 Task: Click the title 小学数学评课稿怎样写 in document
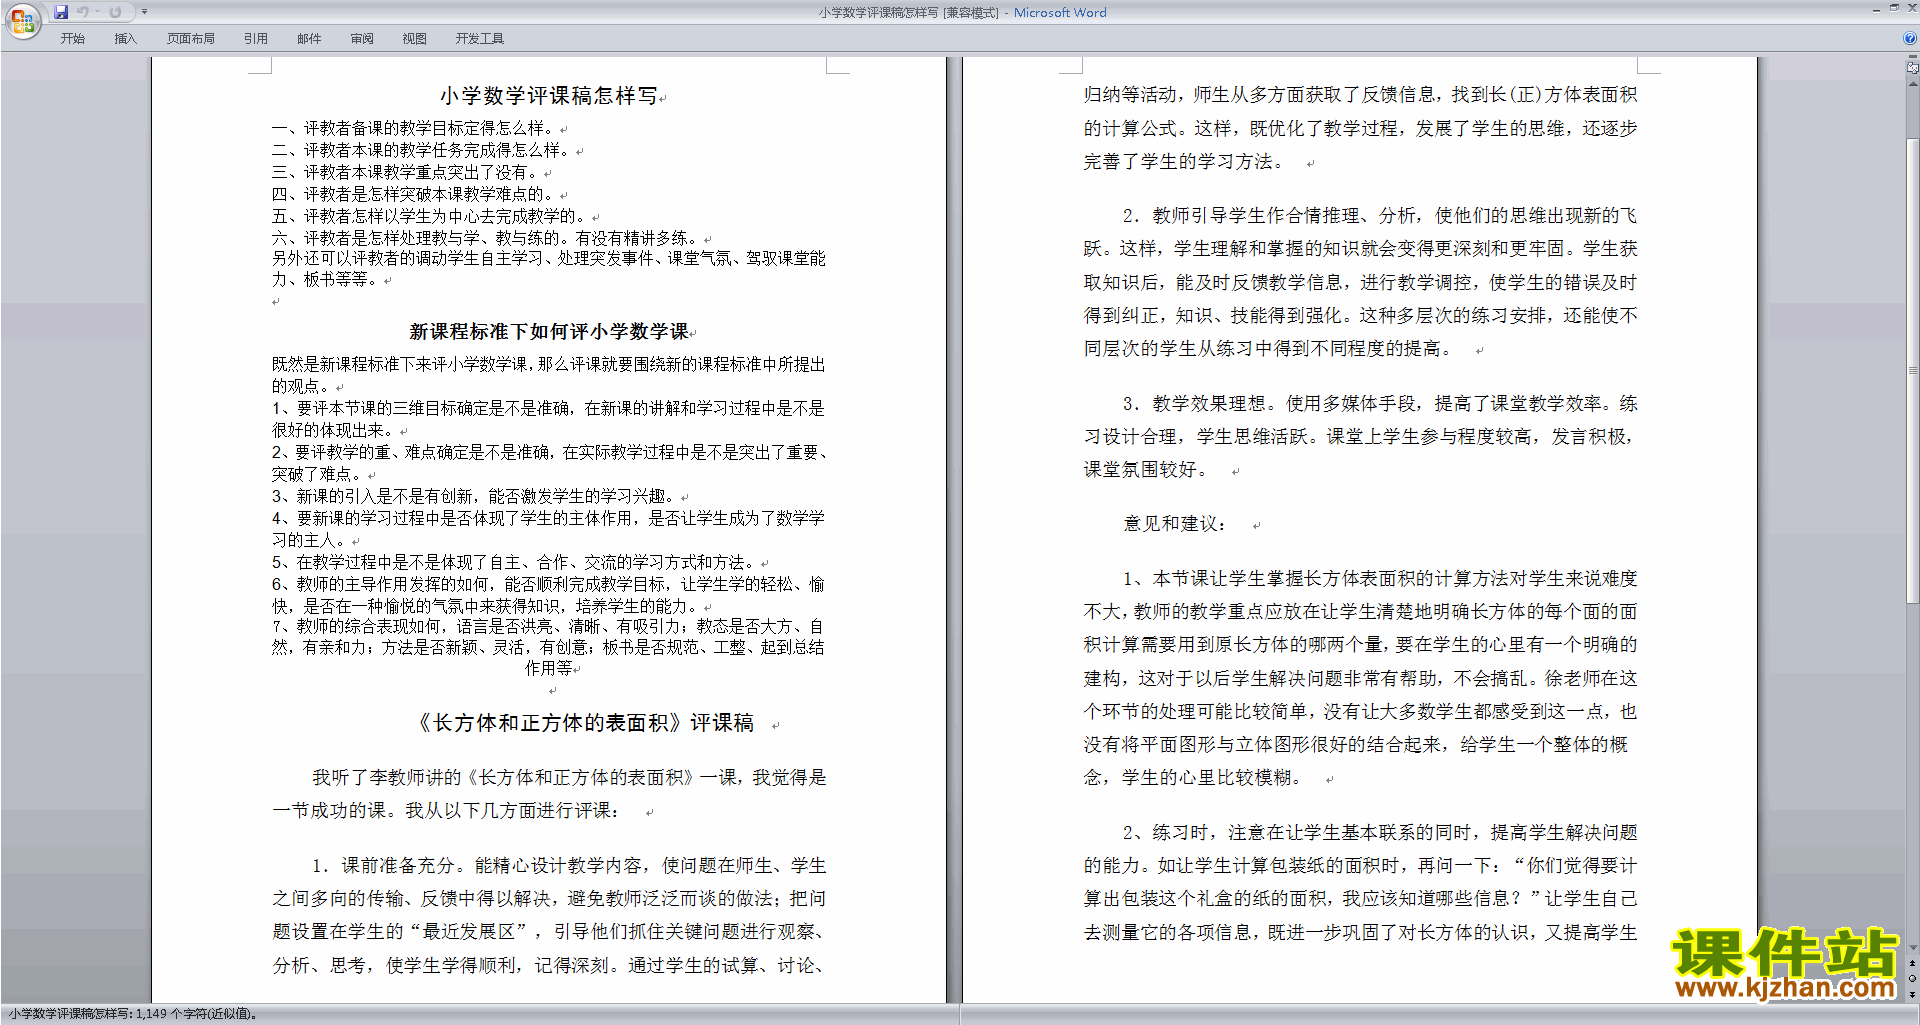(x=549, y=96)
